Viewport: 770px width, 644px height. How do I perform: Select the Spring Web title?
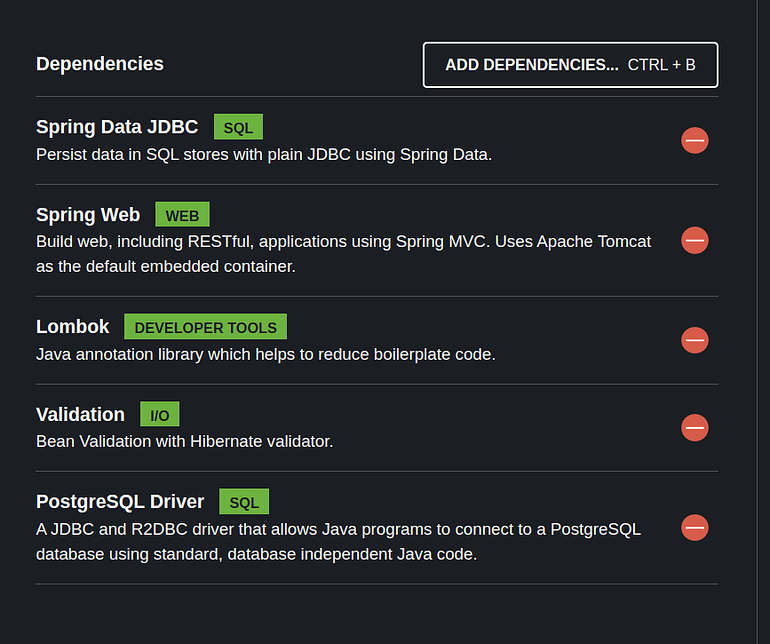(x=88, y=215)
